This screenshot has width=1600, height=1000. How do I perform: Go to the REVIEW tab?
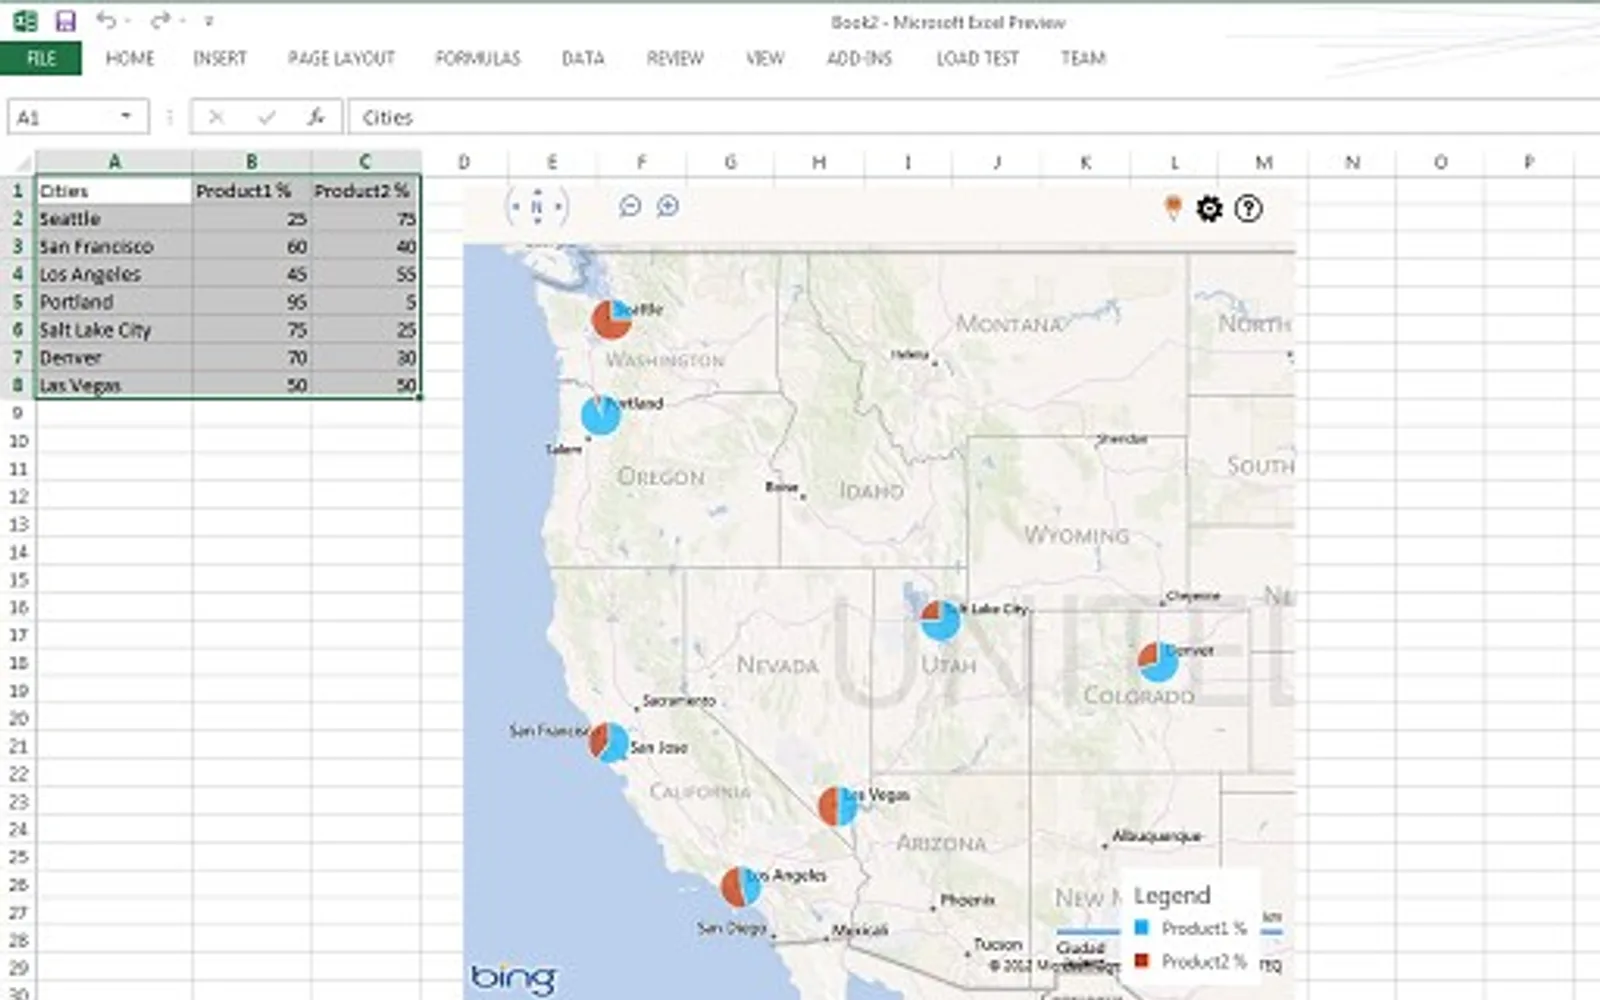tap(675, 58)
